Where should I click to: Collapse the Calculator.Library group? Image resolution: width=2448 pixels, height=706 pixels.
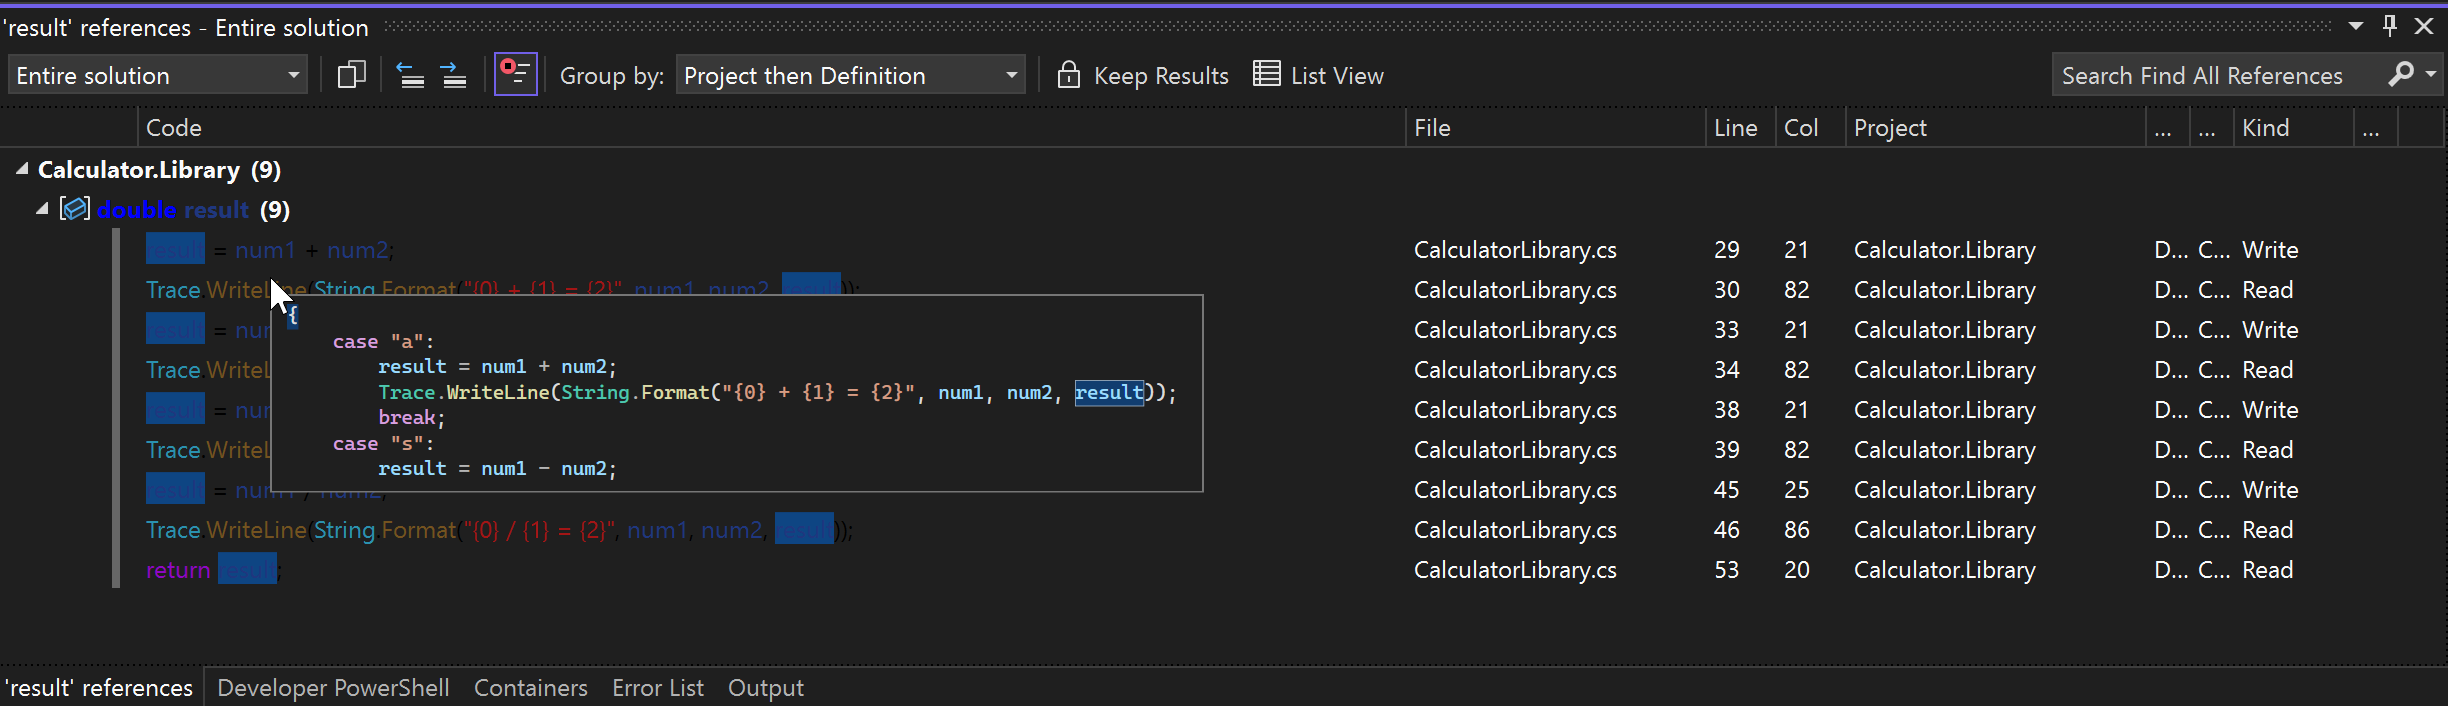(22, 170)
